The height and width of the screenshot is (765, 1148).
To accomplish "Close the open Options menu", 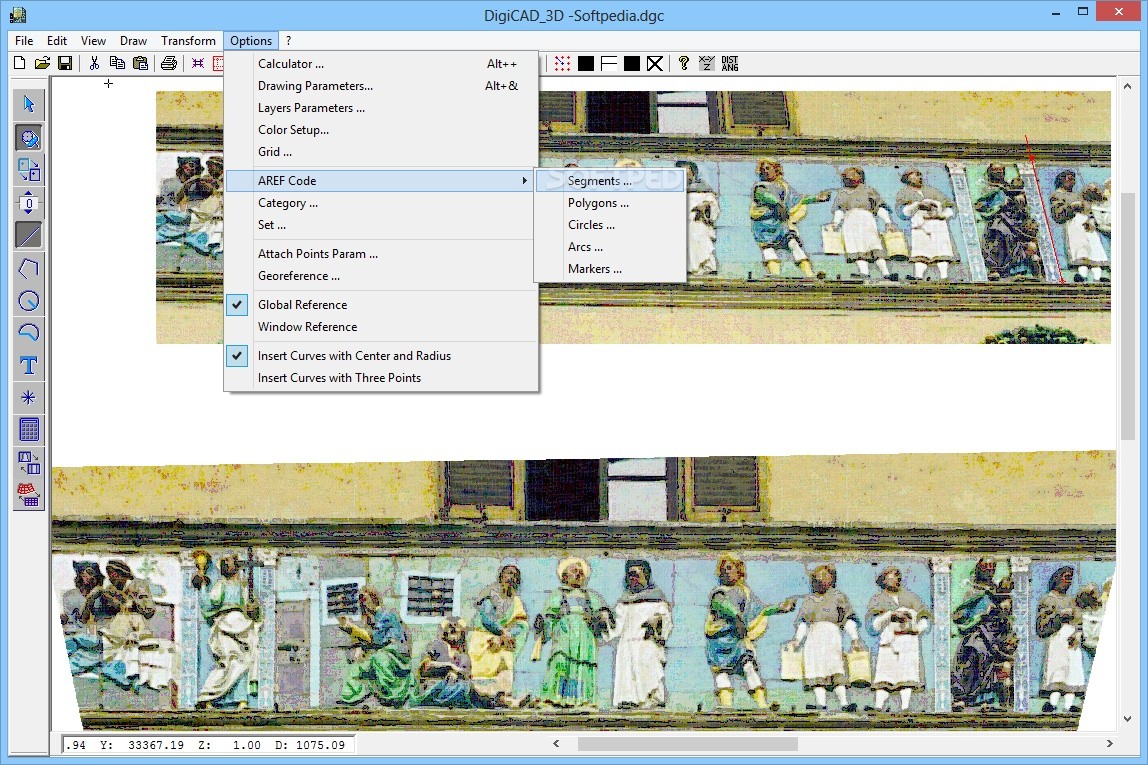I will pos(251,41).
